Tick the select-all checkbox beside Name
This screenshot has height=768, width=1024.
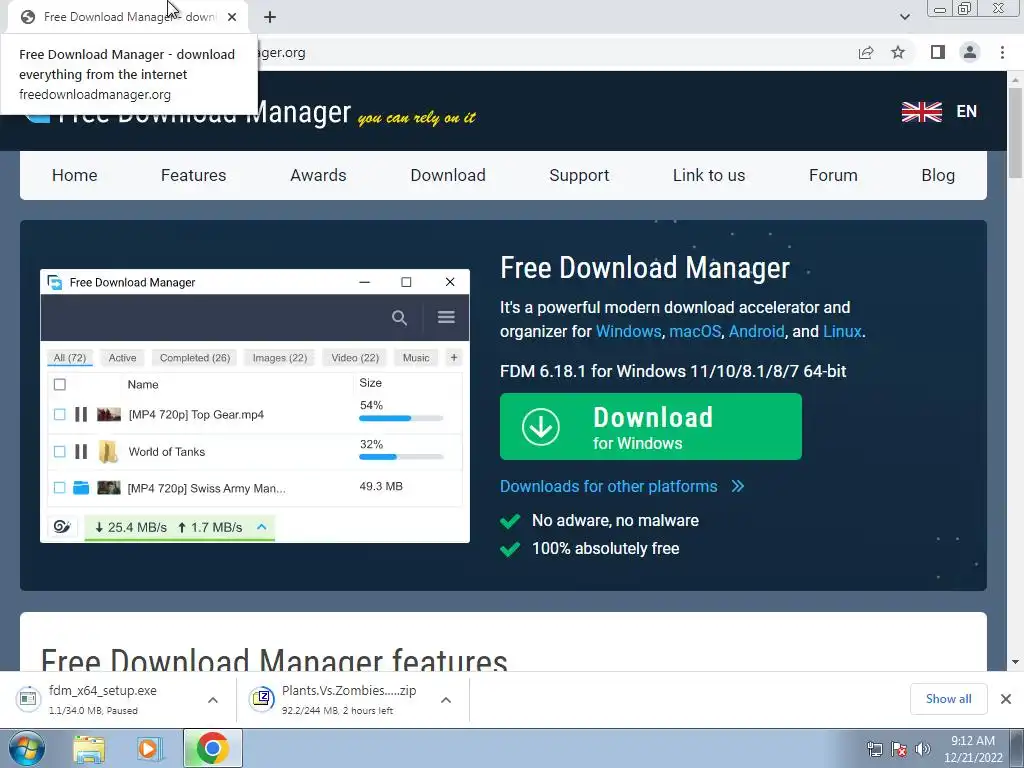[x=59, y=384]
